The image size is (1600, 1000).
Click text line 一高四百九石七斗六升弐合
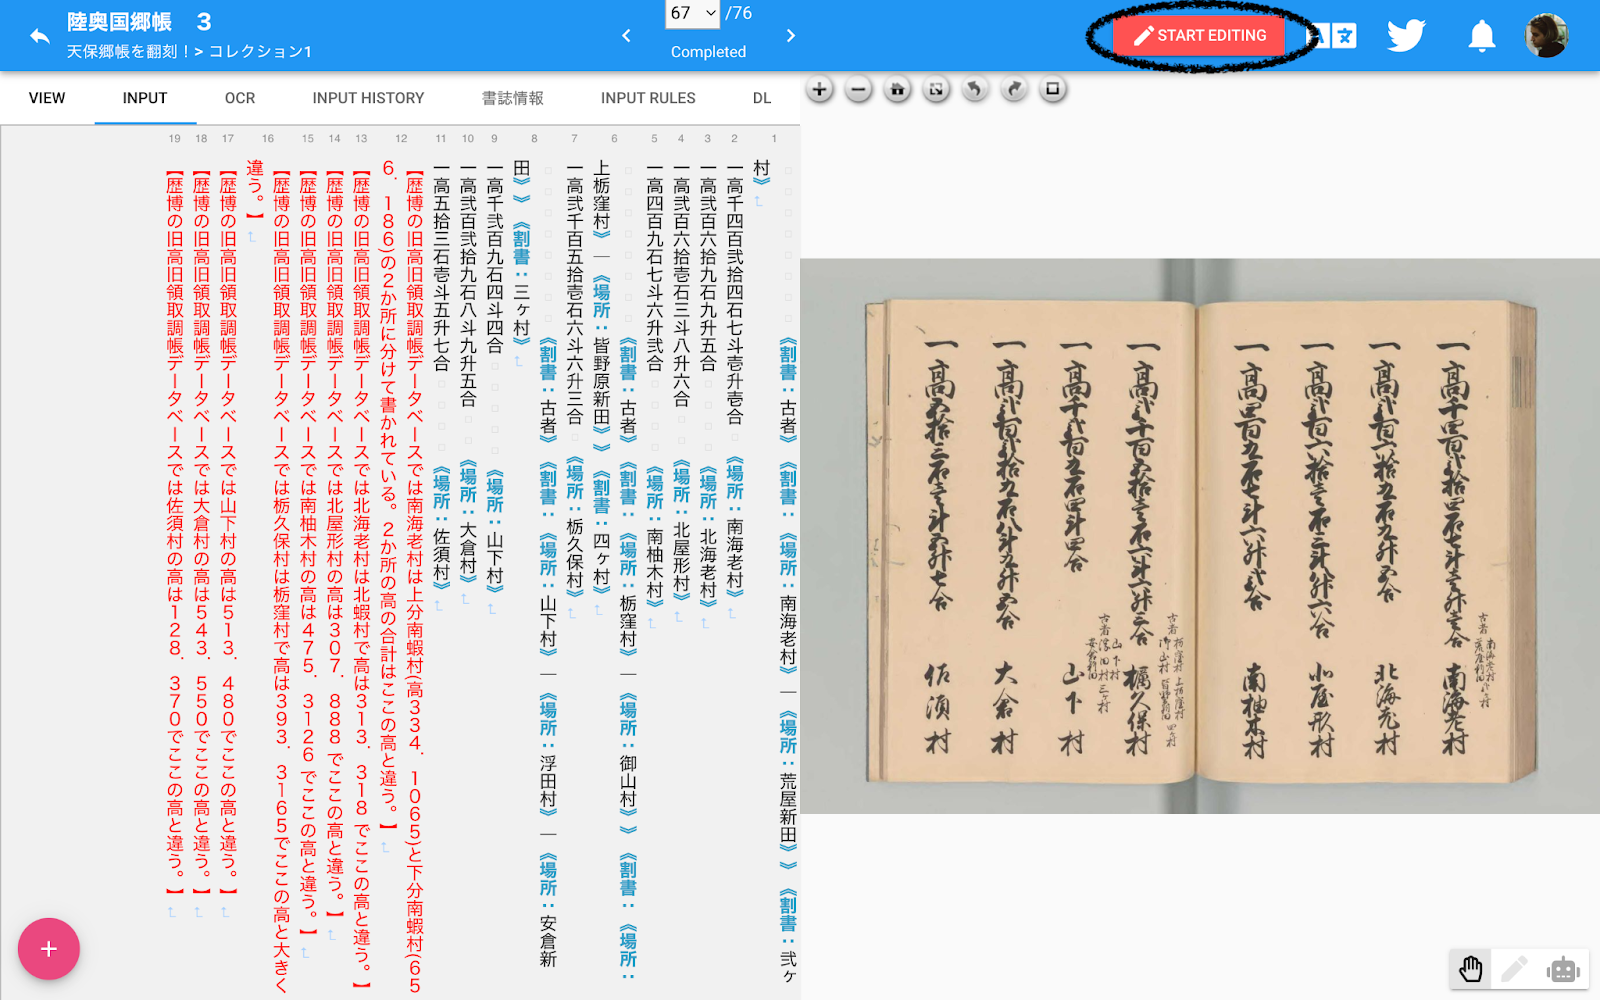click(x=654, y=268)
